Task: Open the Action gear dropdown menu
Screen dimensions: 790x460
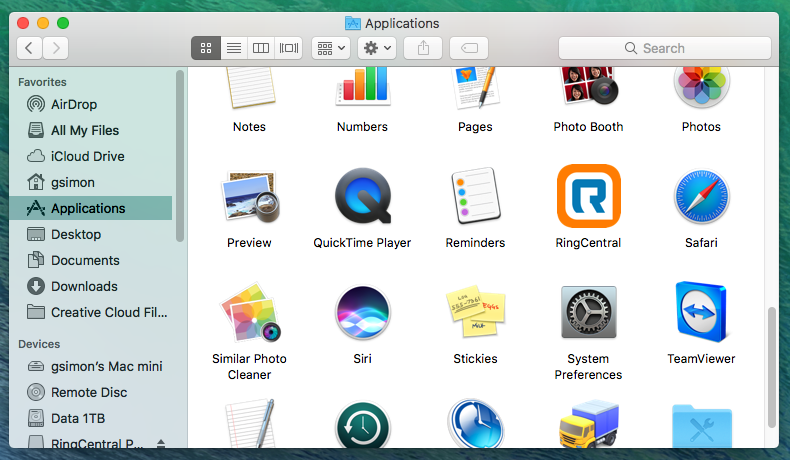Action: [x=376, y=48]
